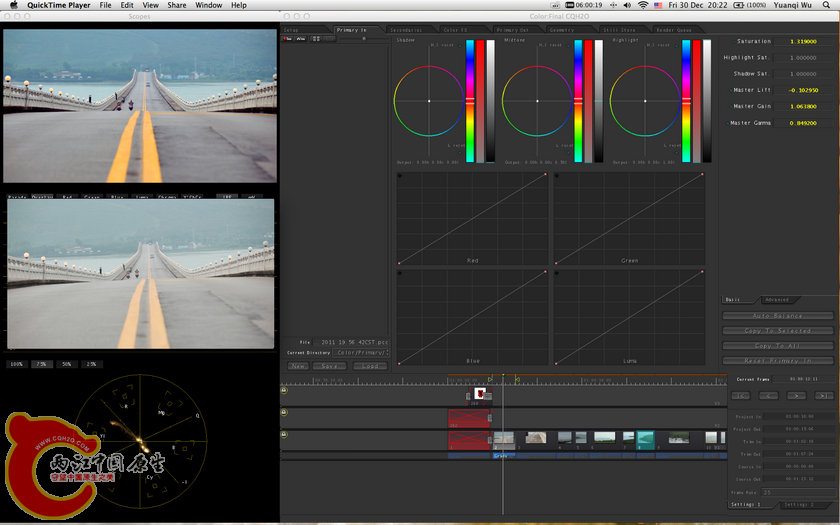Image resolution: width=840 pixels, height=525 pixels.
Task: Toggle the IRE scale option
Action: 227,197
